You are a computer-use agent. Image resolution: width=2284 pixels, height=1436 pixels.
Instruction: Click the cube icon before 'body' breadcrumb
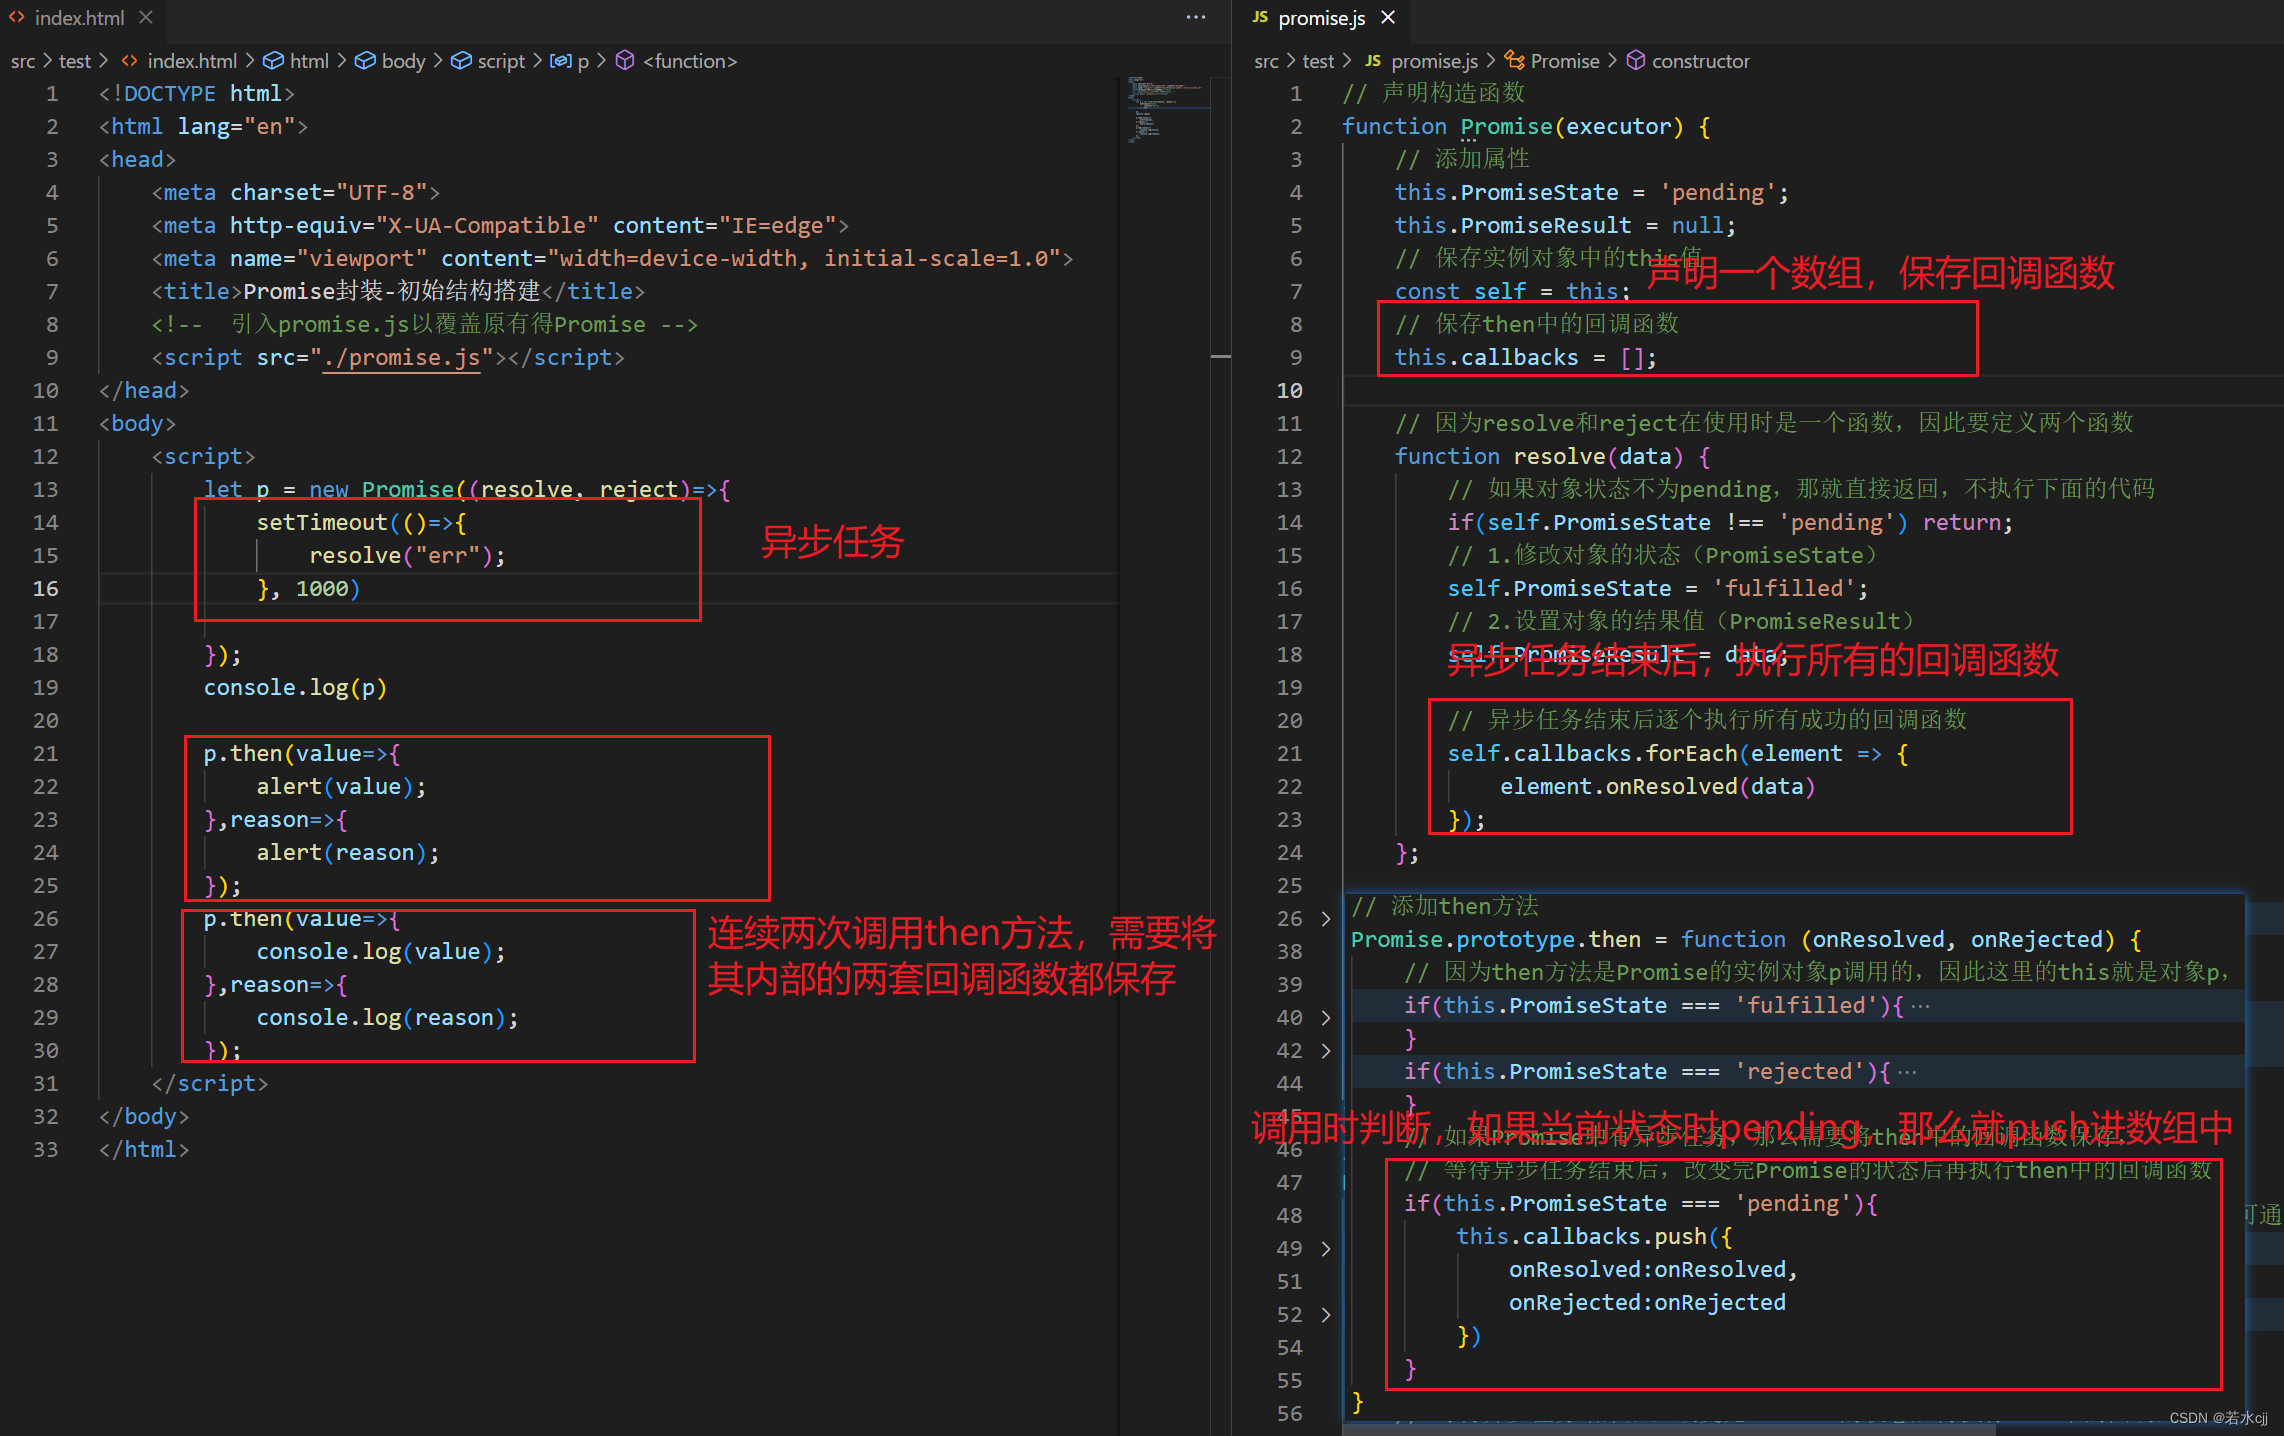(x=365, y=61)
